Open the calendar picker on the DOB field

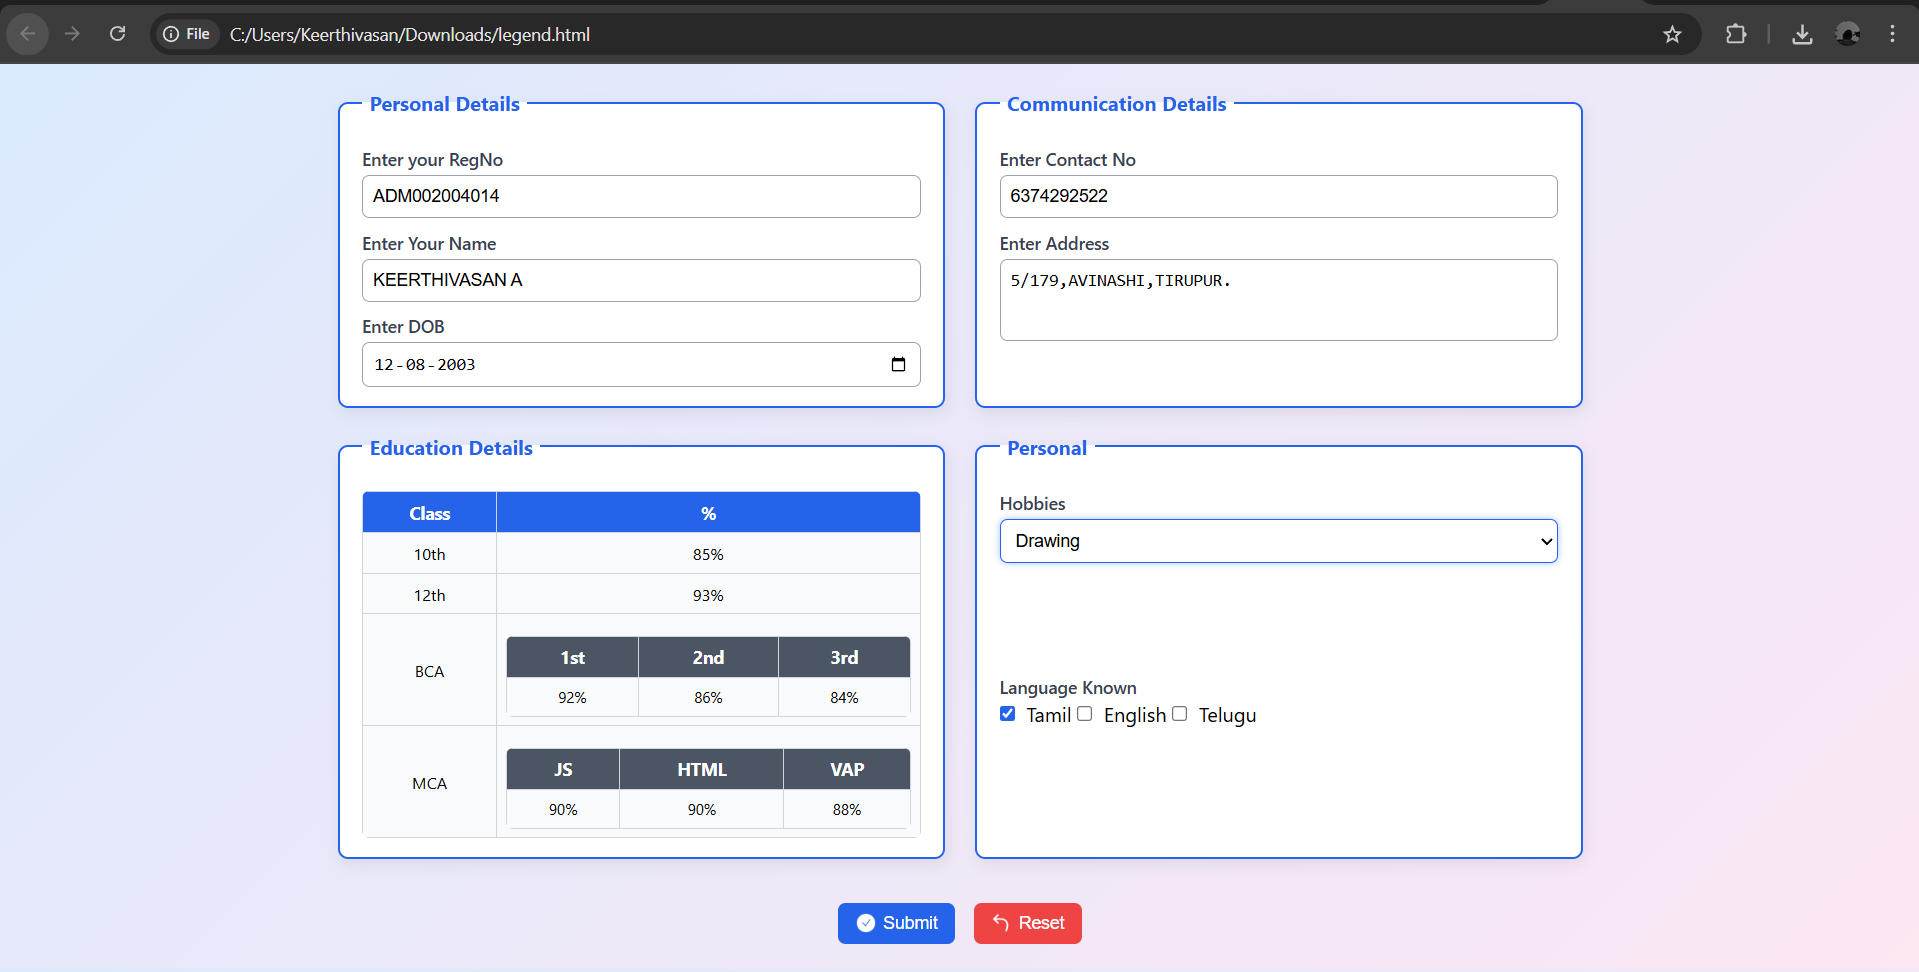tap(897, 364)
